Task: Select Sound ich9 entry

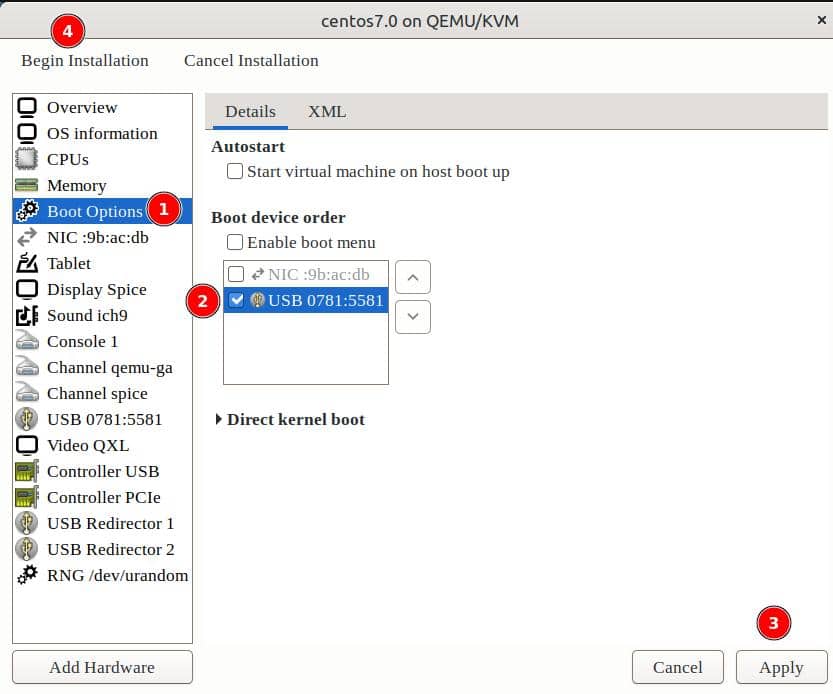Action: [x=103, y=315]
